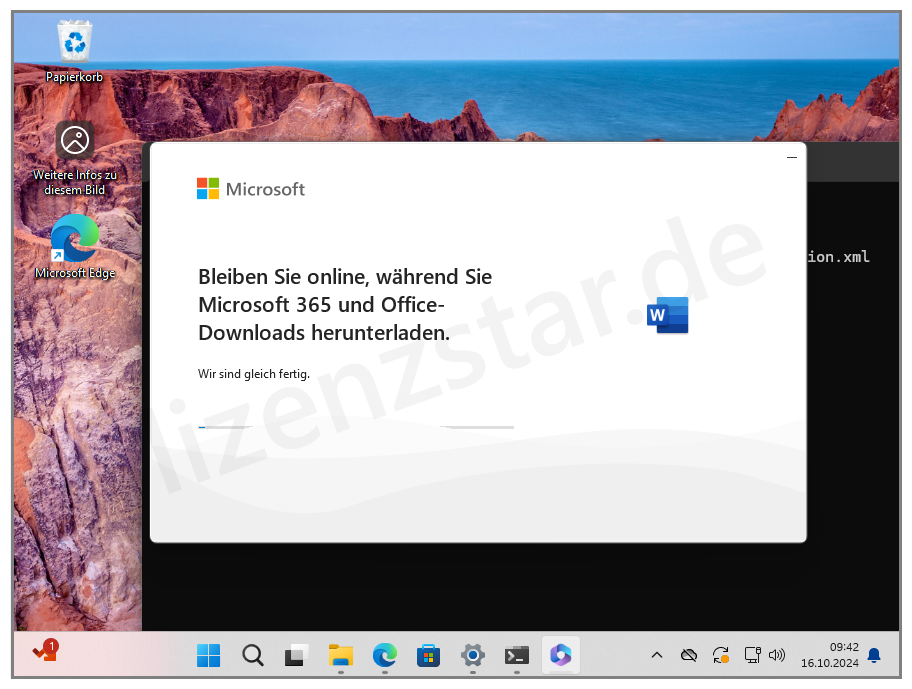Open File Explorer from the taskbar
The image size is (912, 689).
[341, 656]
